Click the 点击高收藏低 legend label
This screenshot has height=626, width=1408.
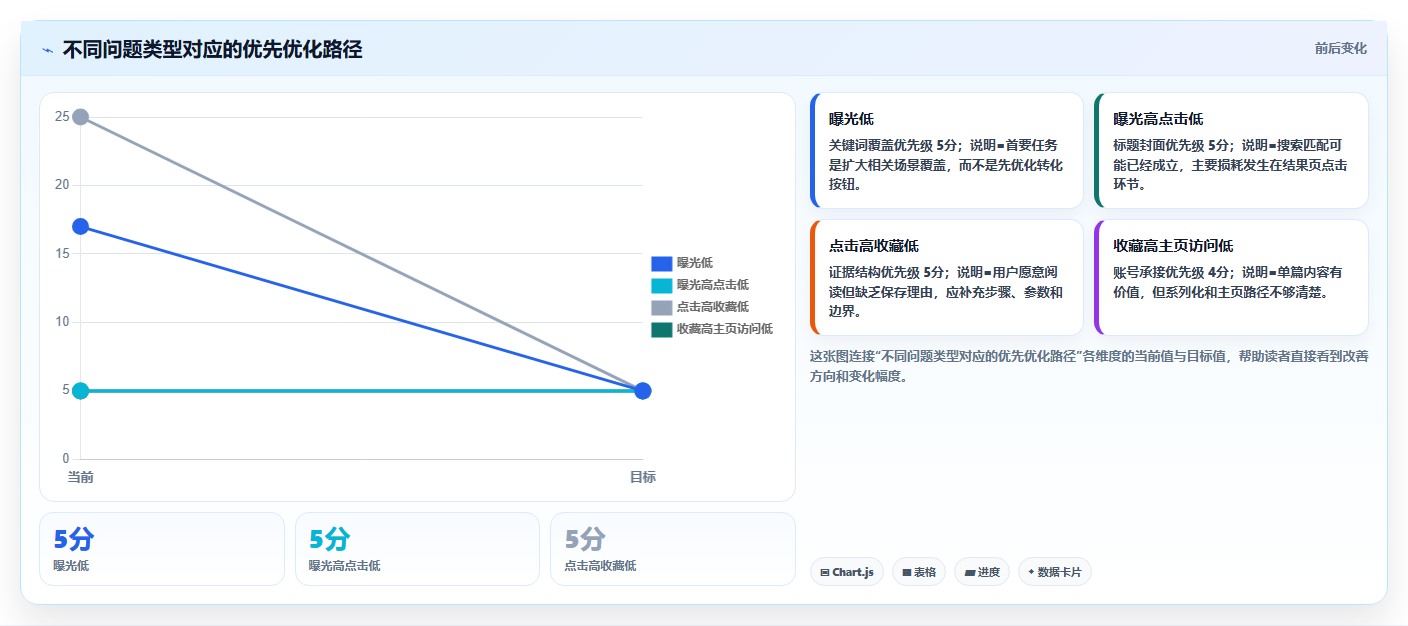713,307
